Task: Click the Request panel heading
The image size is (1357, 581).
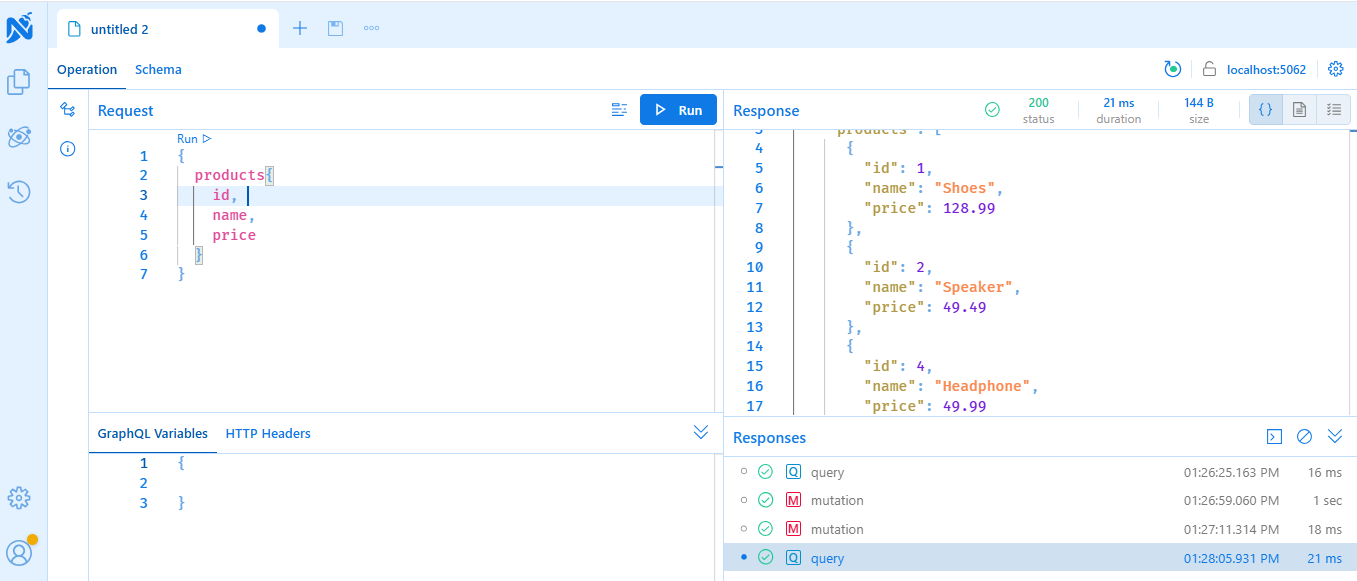Action: click(126, 110)
